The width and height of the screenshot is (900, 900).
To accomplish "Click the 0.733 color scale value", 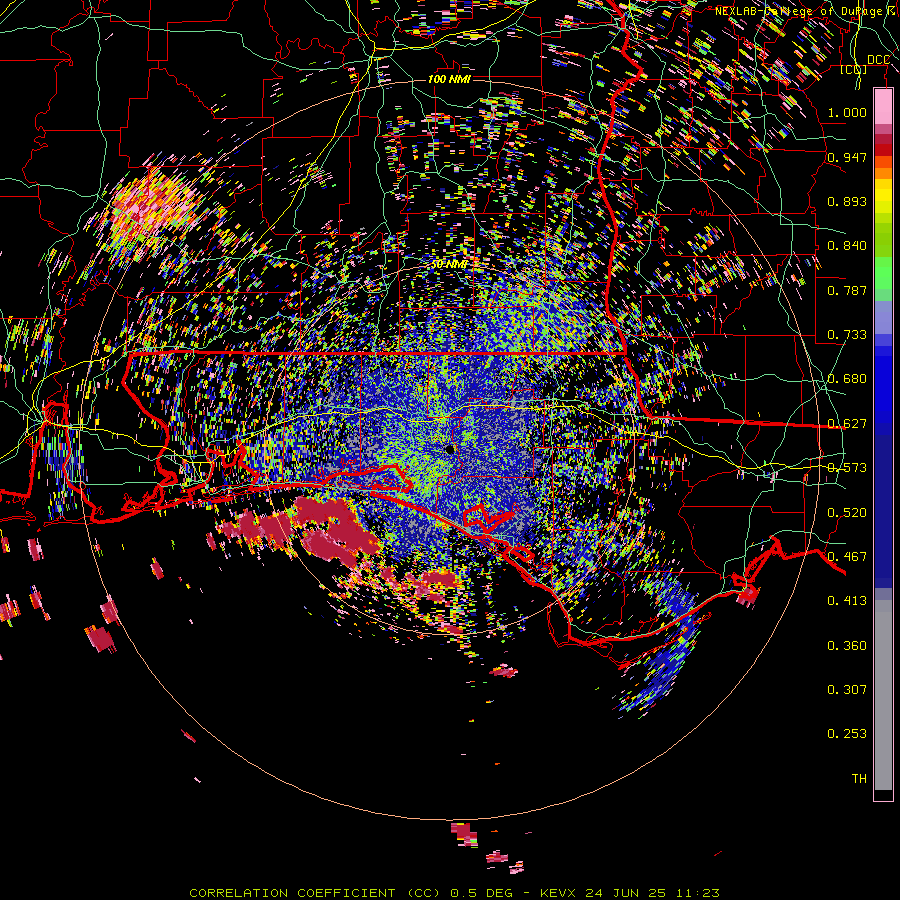I will [x=847, y=335].
